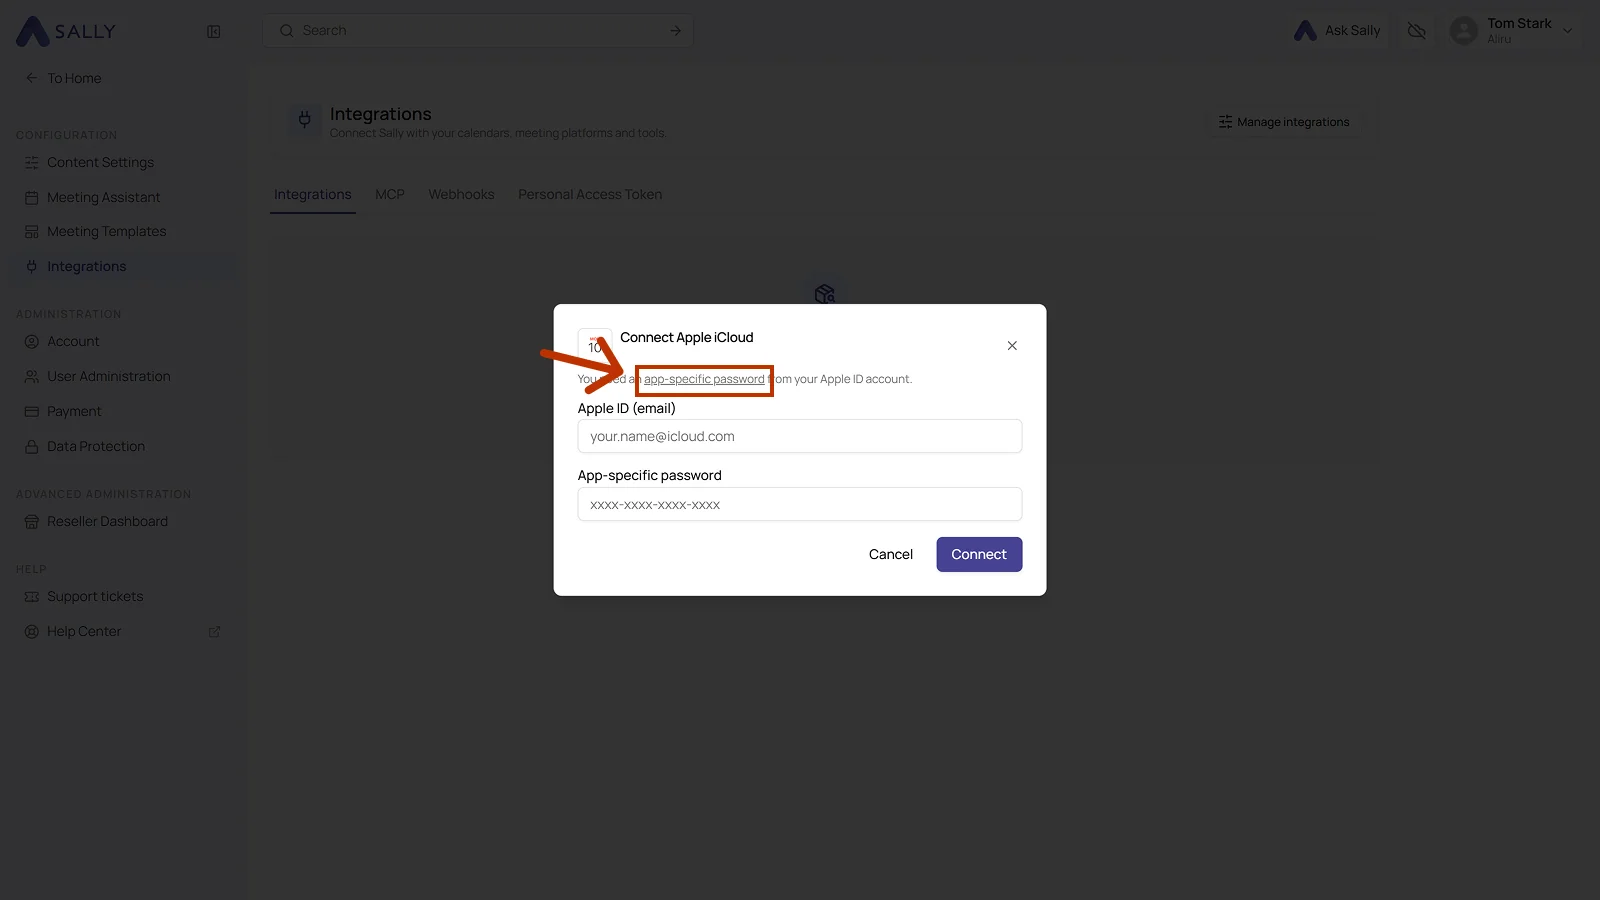Open Ask Sally assistant
The height and width of the screenshot is (900, 1600).
(x=1337, y=31)
